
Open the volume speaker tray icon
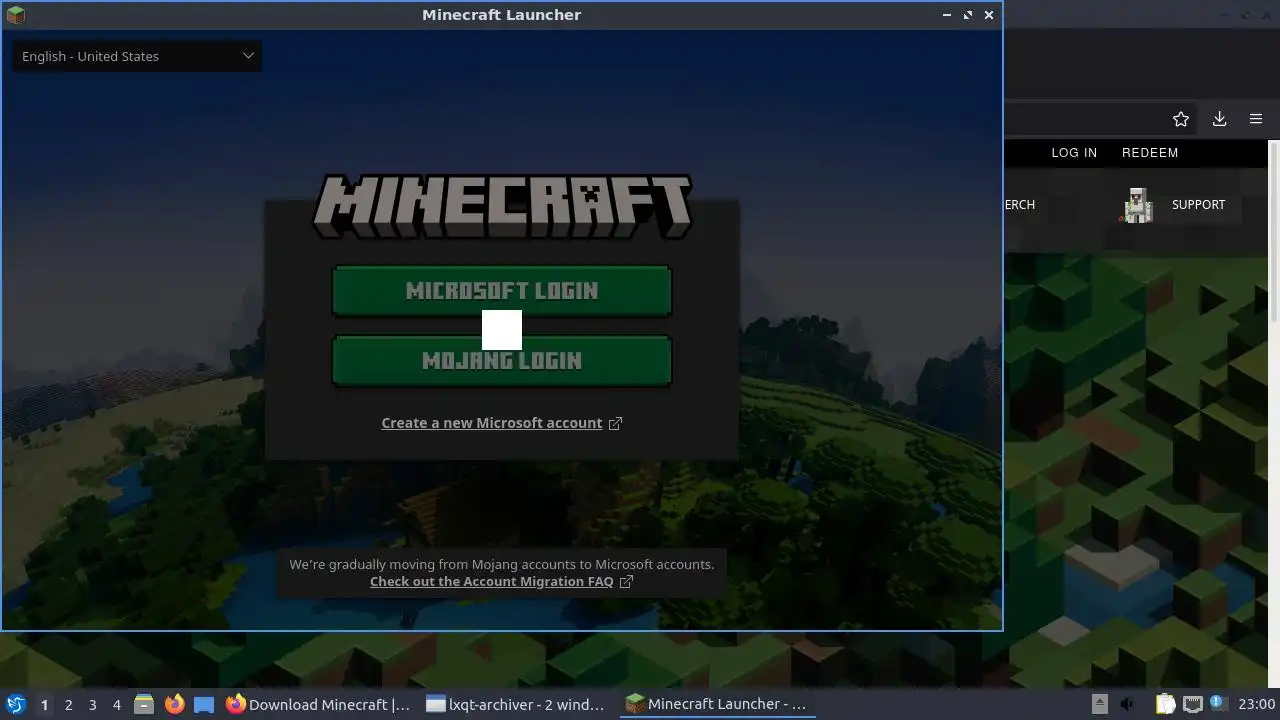pos(1128,705)
